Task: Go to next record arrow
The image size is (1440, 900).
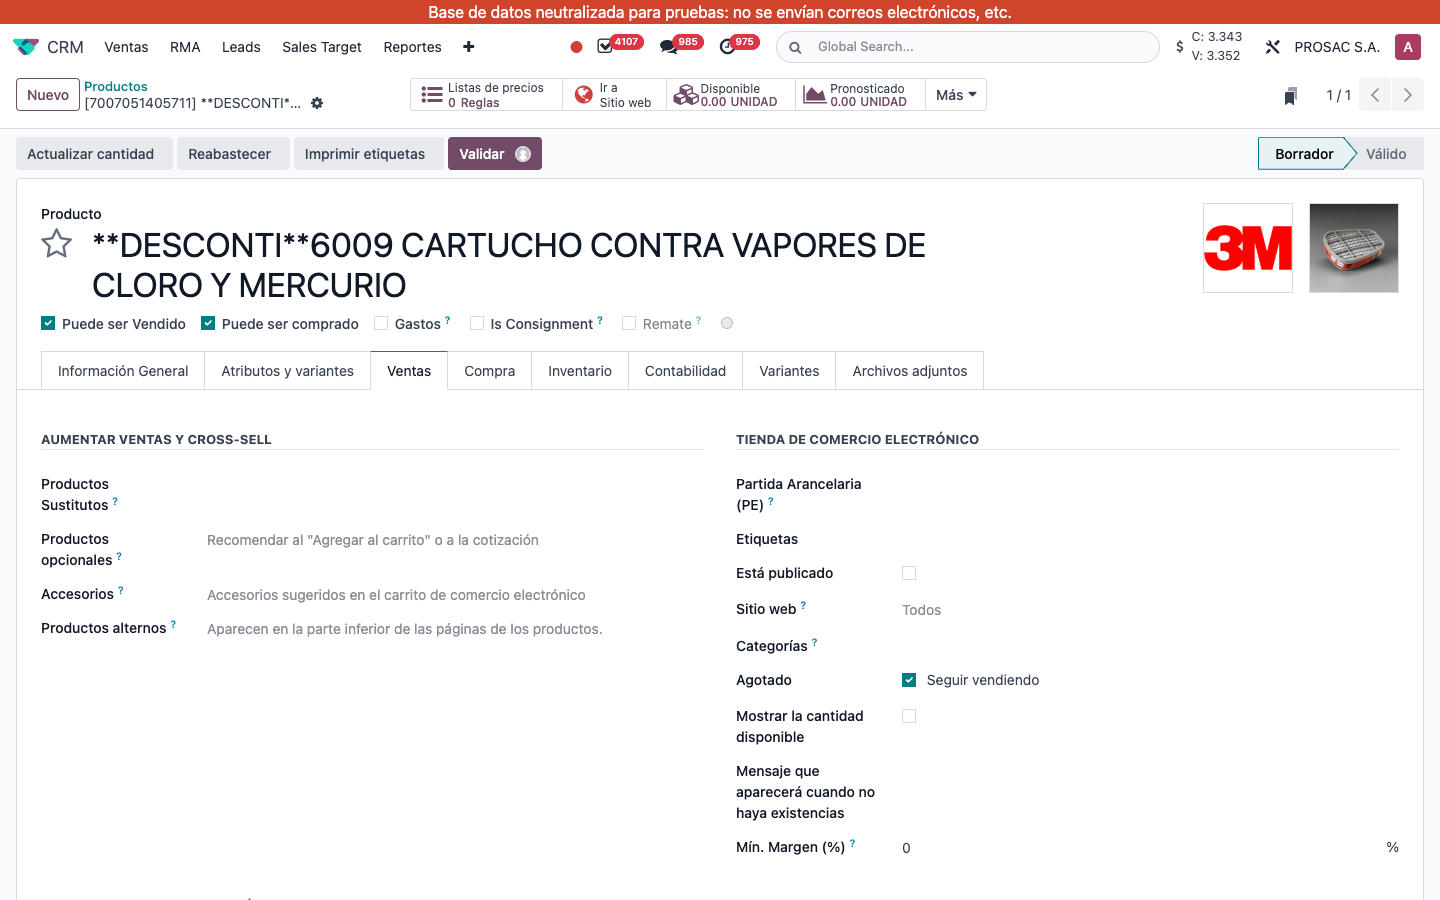Action: pos(1408,95)
